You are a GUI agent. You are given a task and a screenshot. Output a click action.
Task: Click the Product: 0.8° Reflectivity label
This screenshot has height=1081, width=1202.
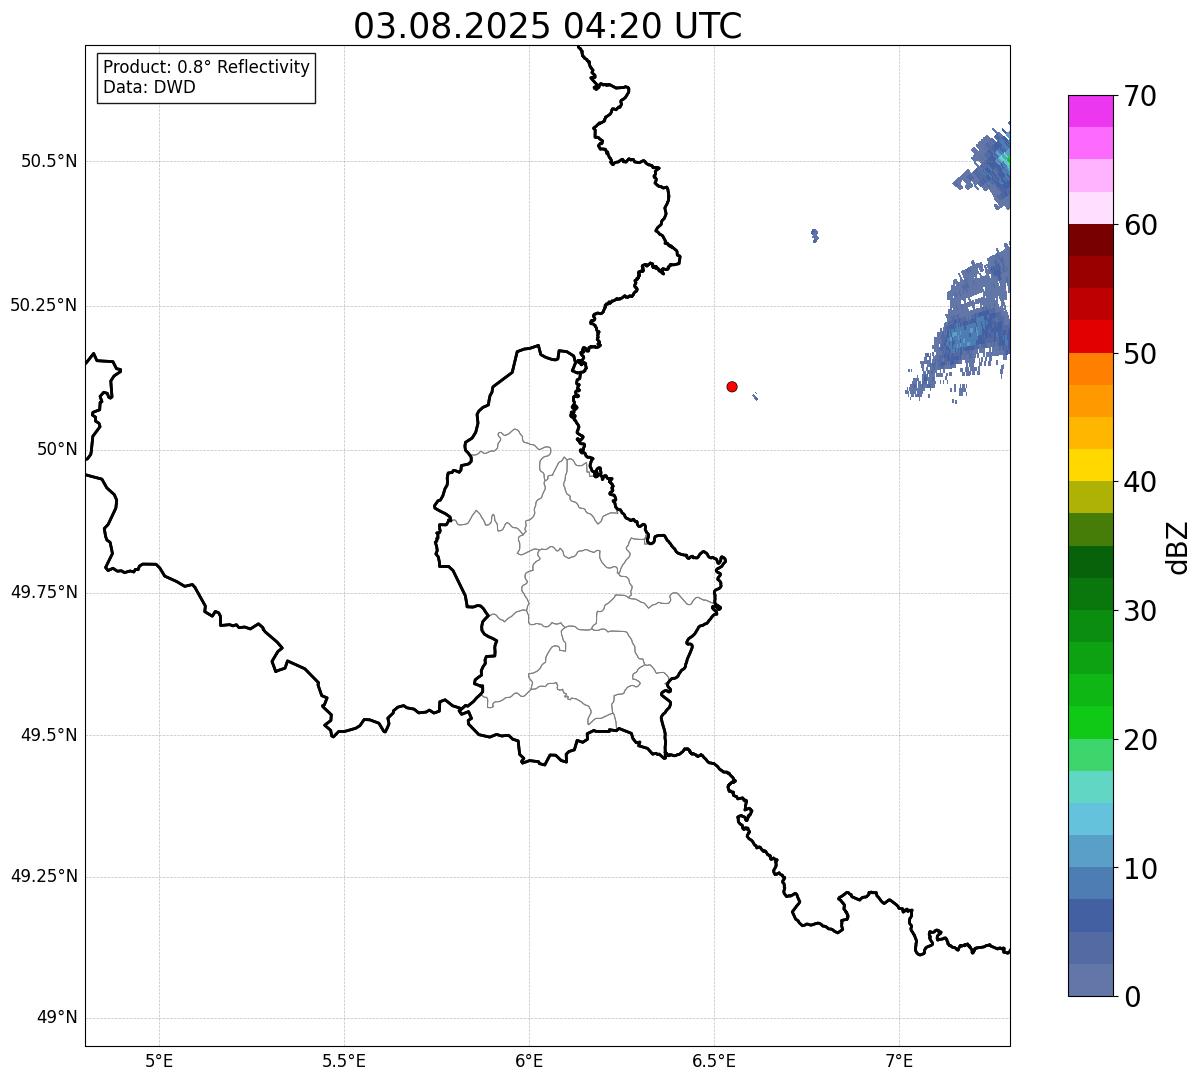(x=207, y=67)
